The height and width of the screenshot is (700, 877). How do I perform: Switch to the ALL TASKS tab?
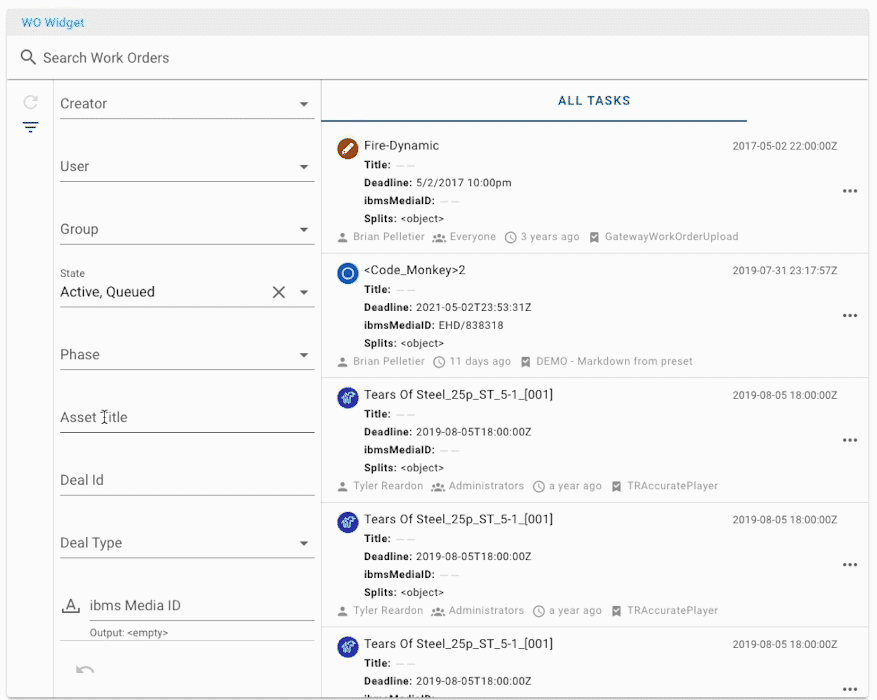(594, 101)
